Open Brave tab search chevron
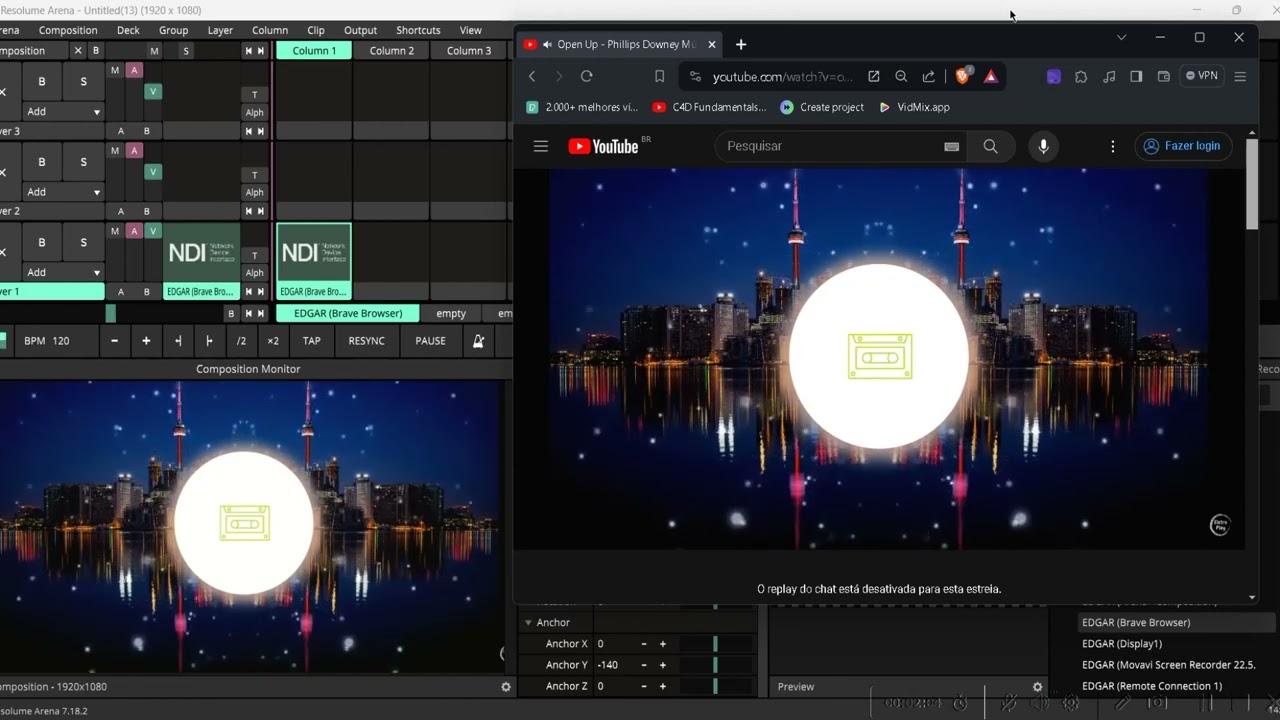The height and width of the screenshot is (720, 1280). (x=1121, y=37)
